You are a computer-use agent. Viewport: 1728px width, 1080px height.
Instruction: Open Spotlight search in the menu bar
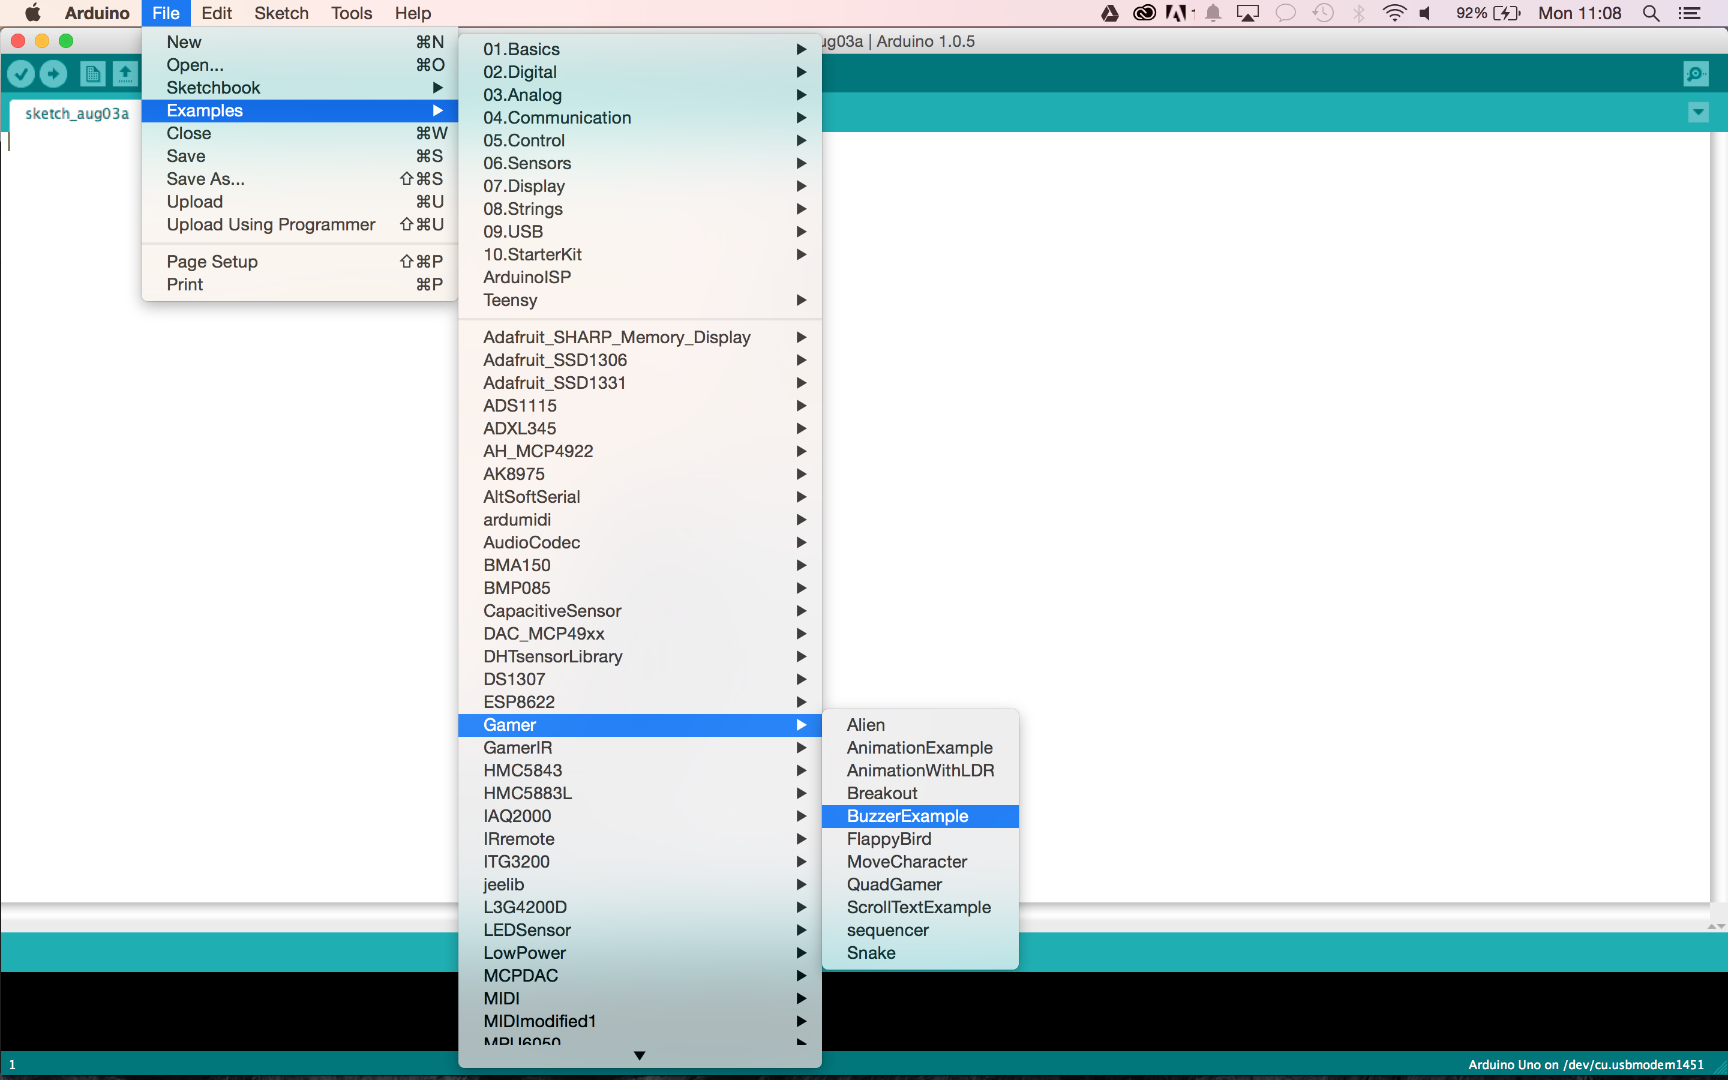(1650, 13)
